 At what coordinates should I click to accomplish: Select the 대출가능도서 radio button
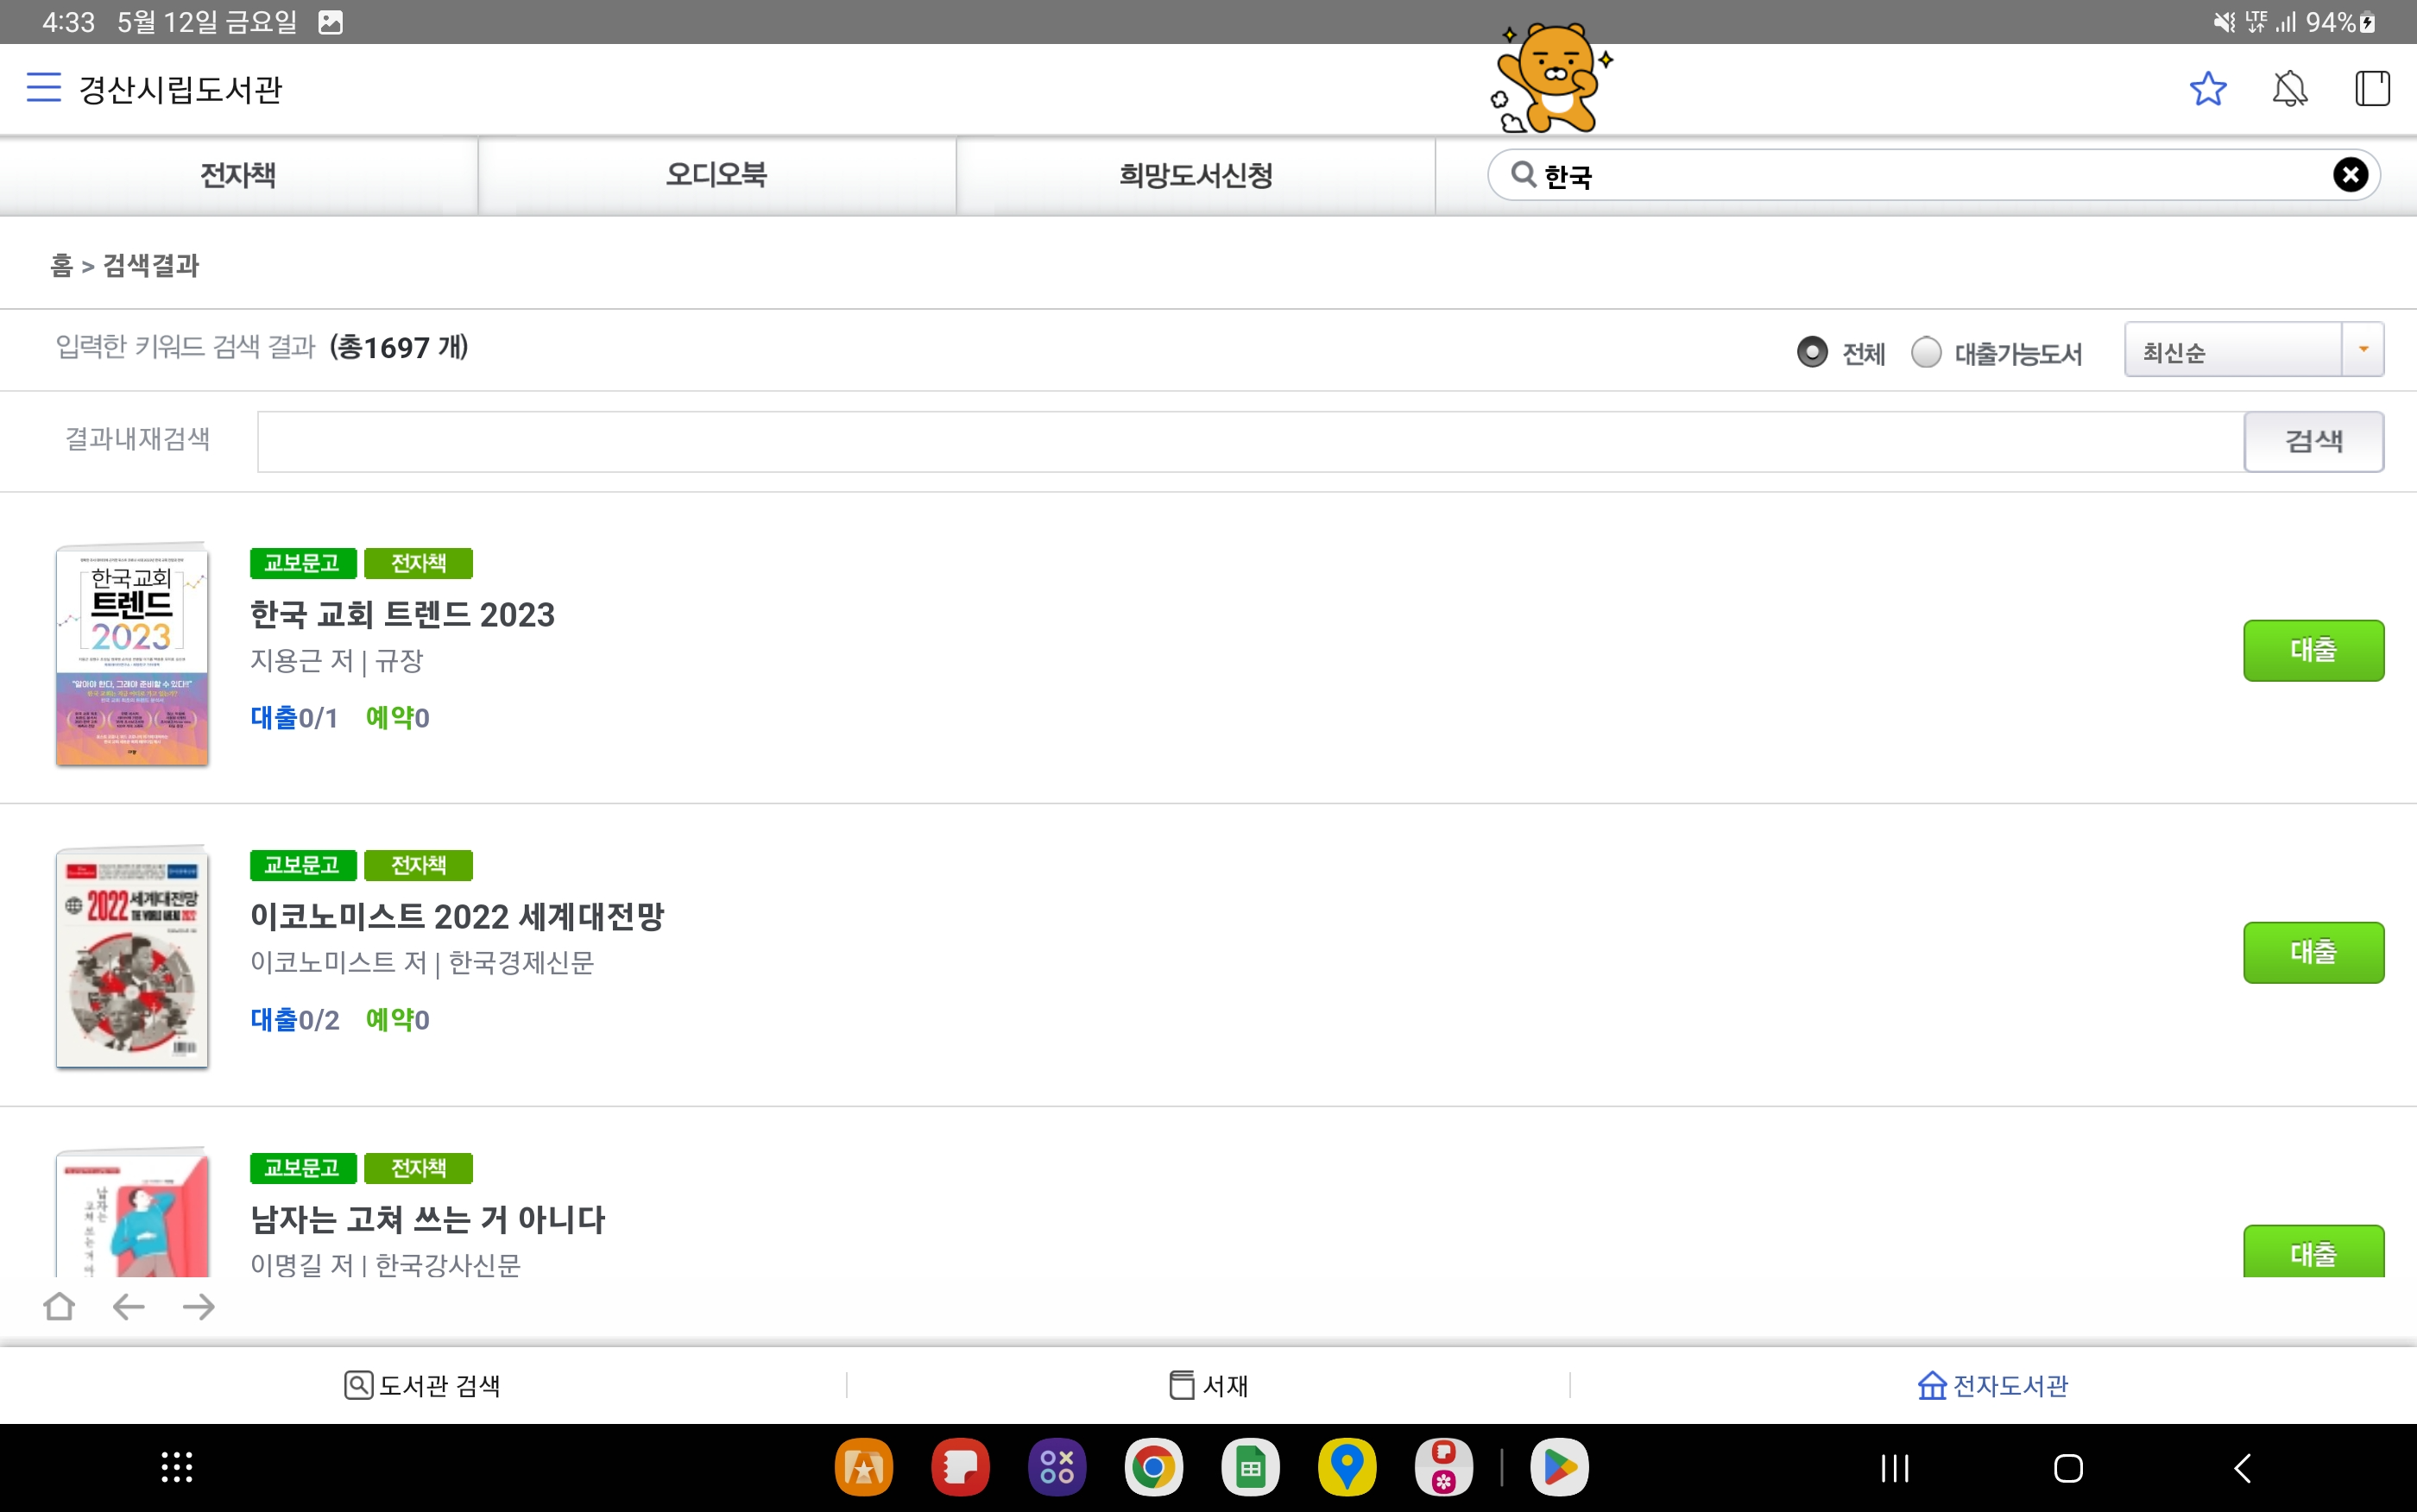[x=1926, y=352]
